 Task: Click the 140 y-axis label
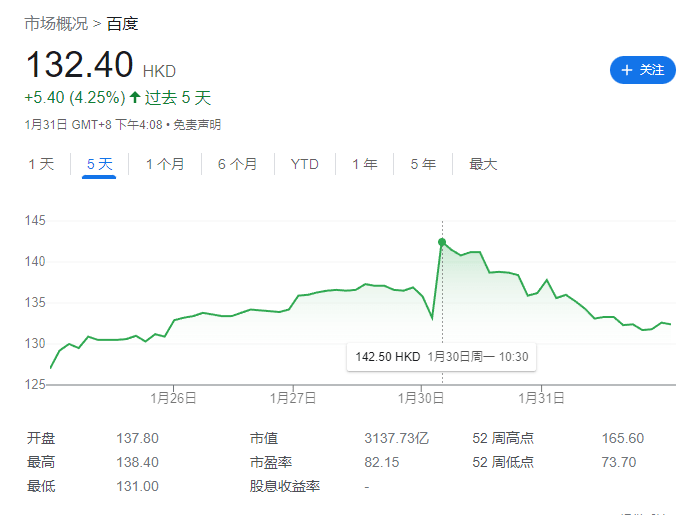pos(35,261)
